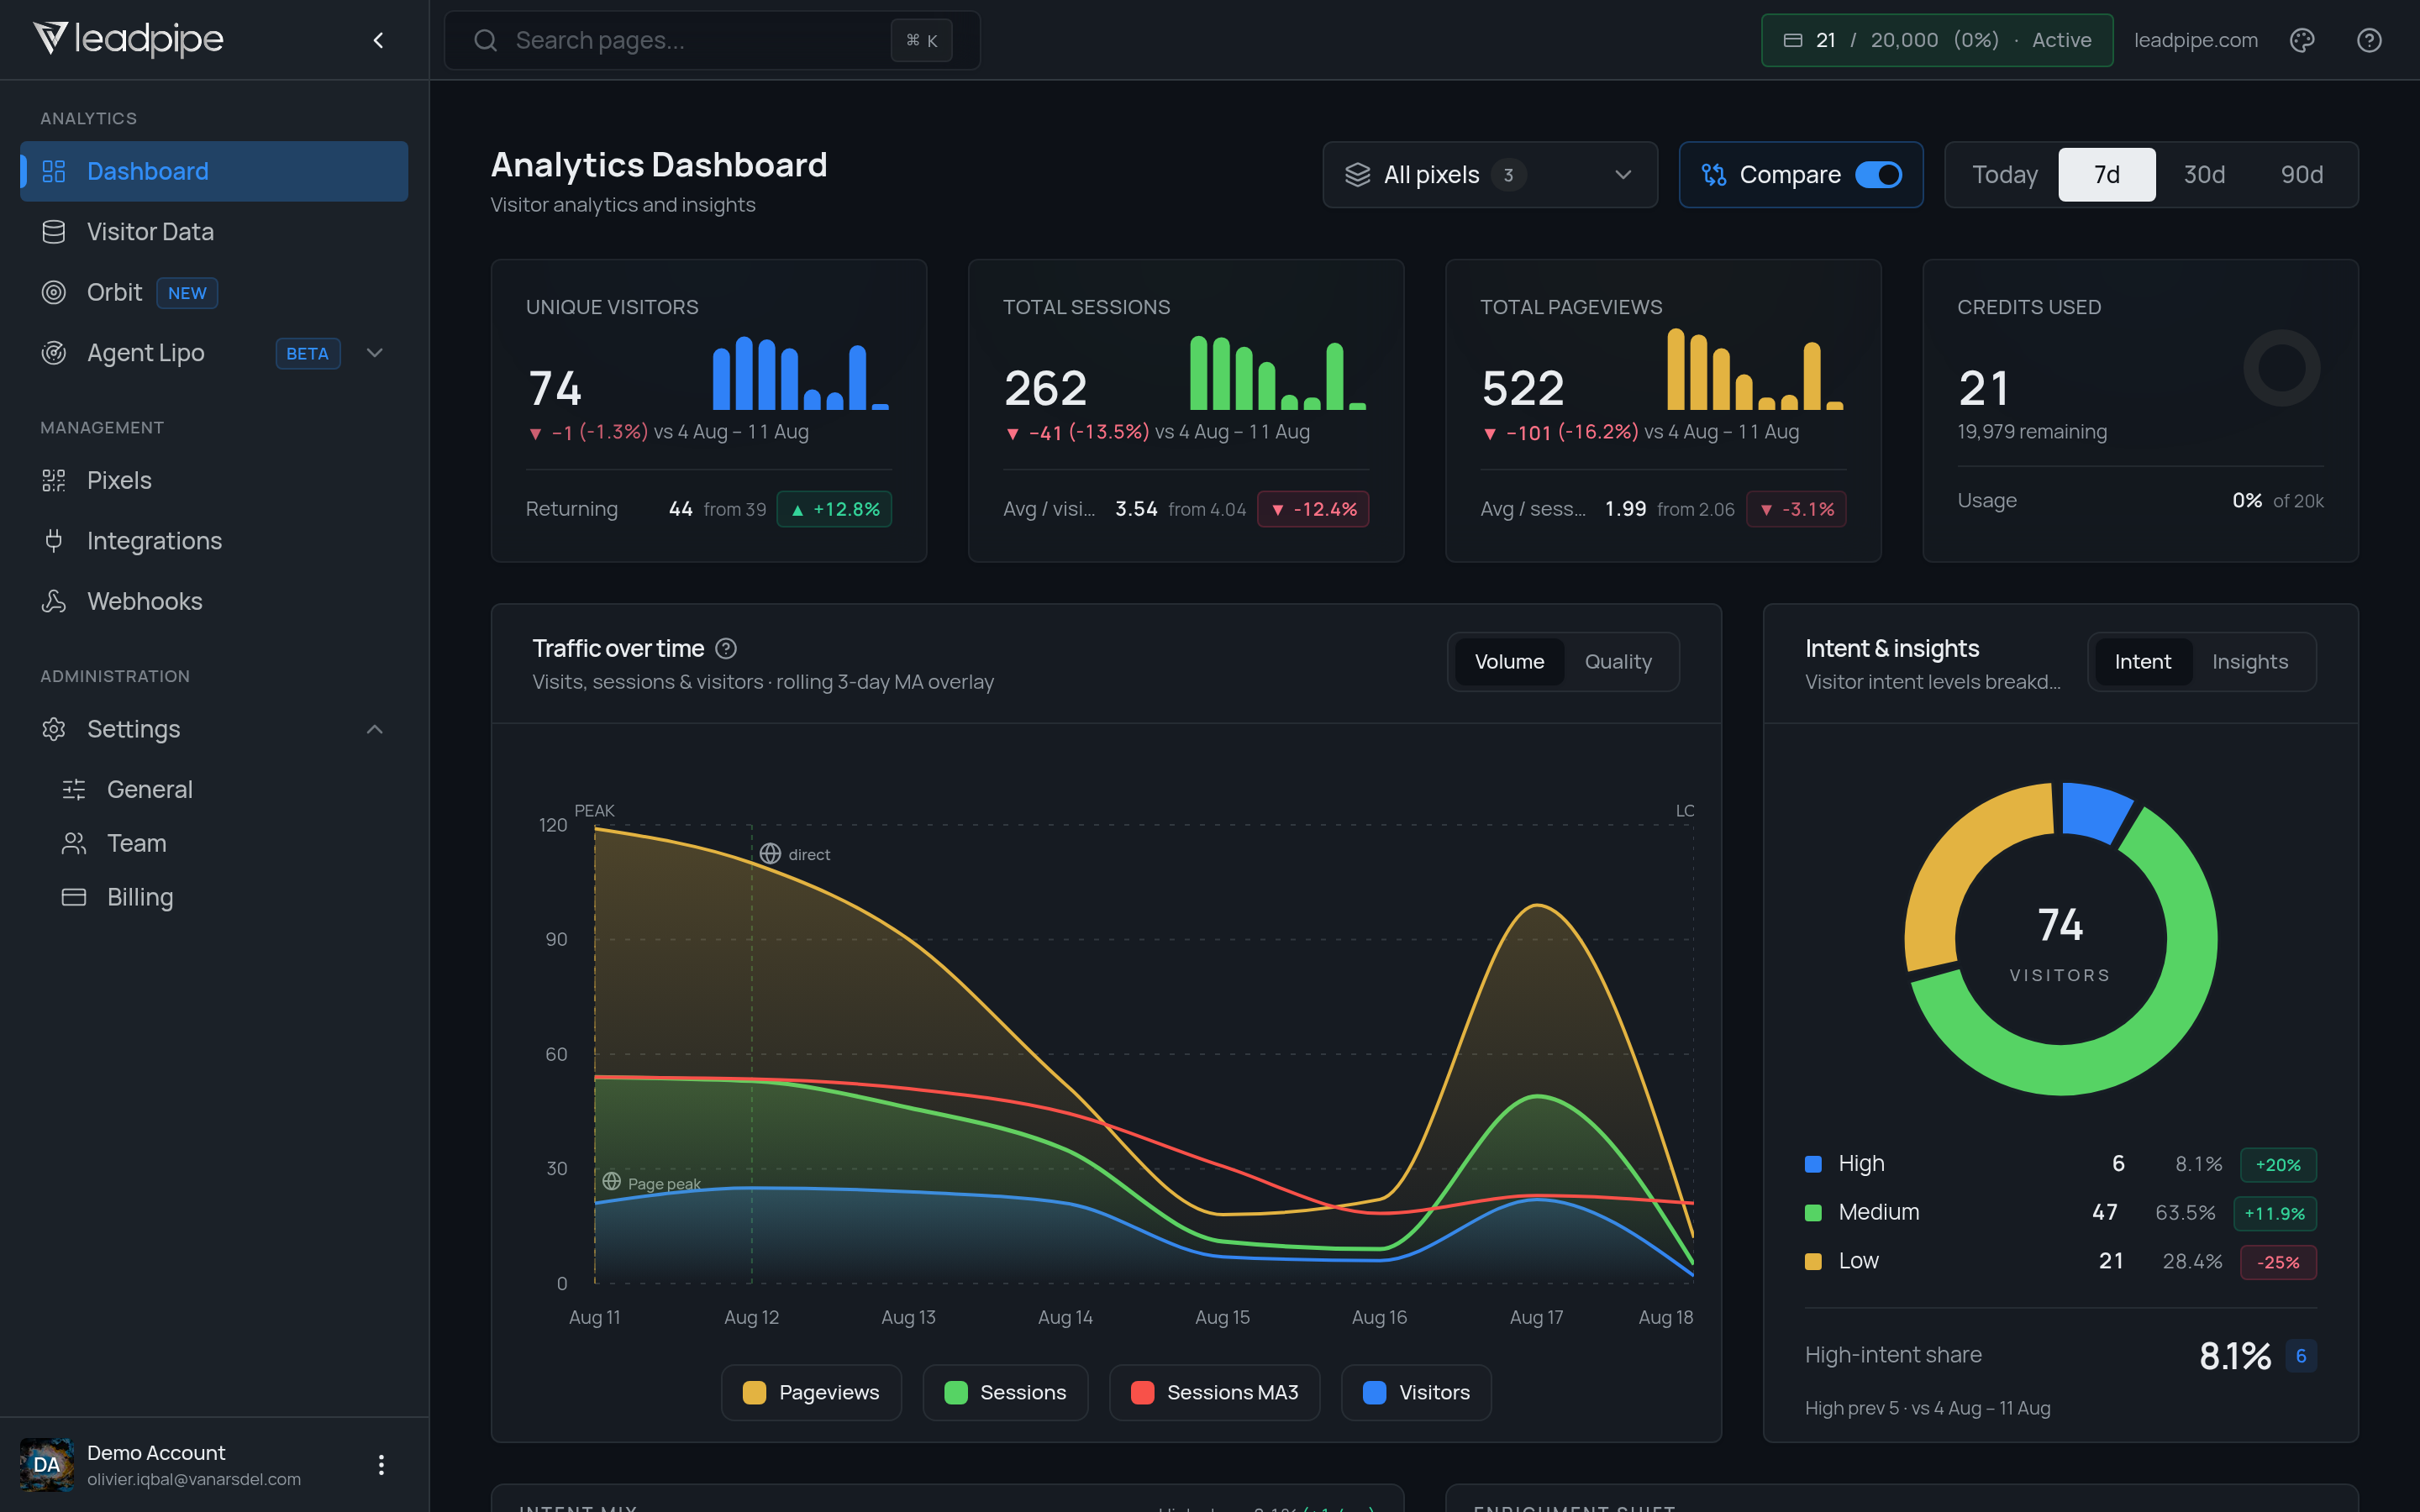
Task: Click the Agent Lipo icon
Action: tap(54, 353)
